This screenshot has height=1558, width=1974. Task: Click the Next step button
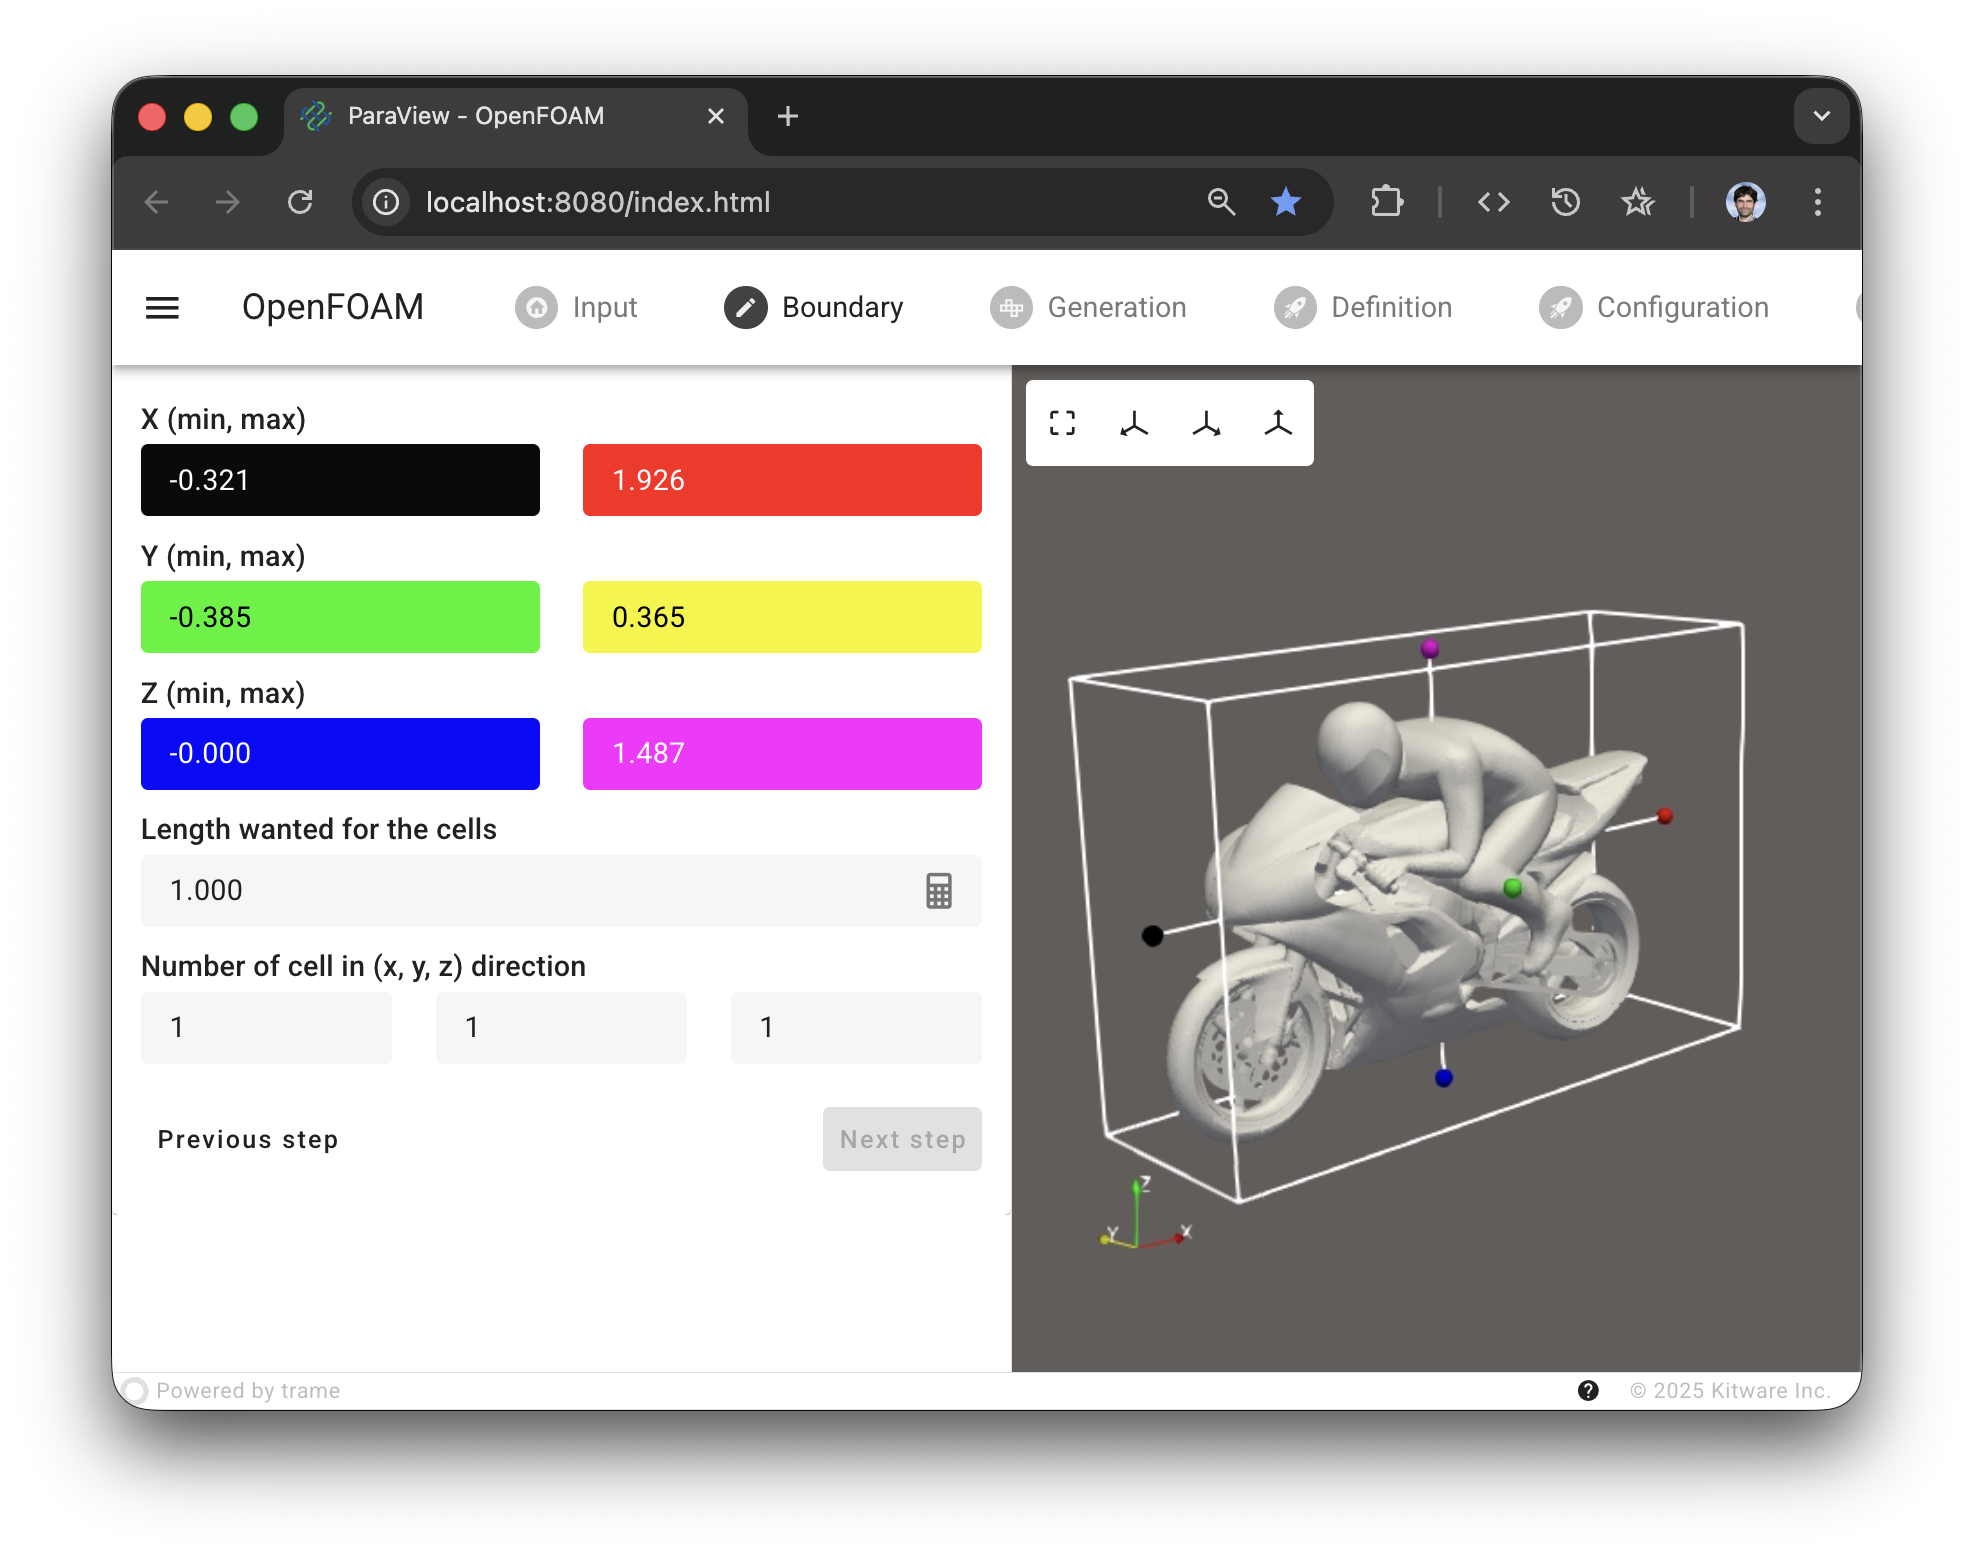point(902,1139)
